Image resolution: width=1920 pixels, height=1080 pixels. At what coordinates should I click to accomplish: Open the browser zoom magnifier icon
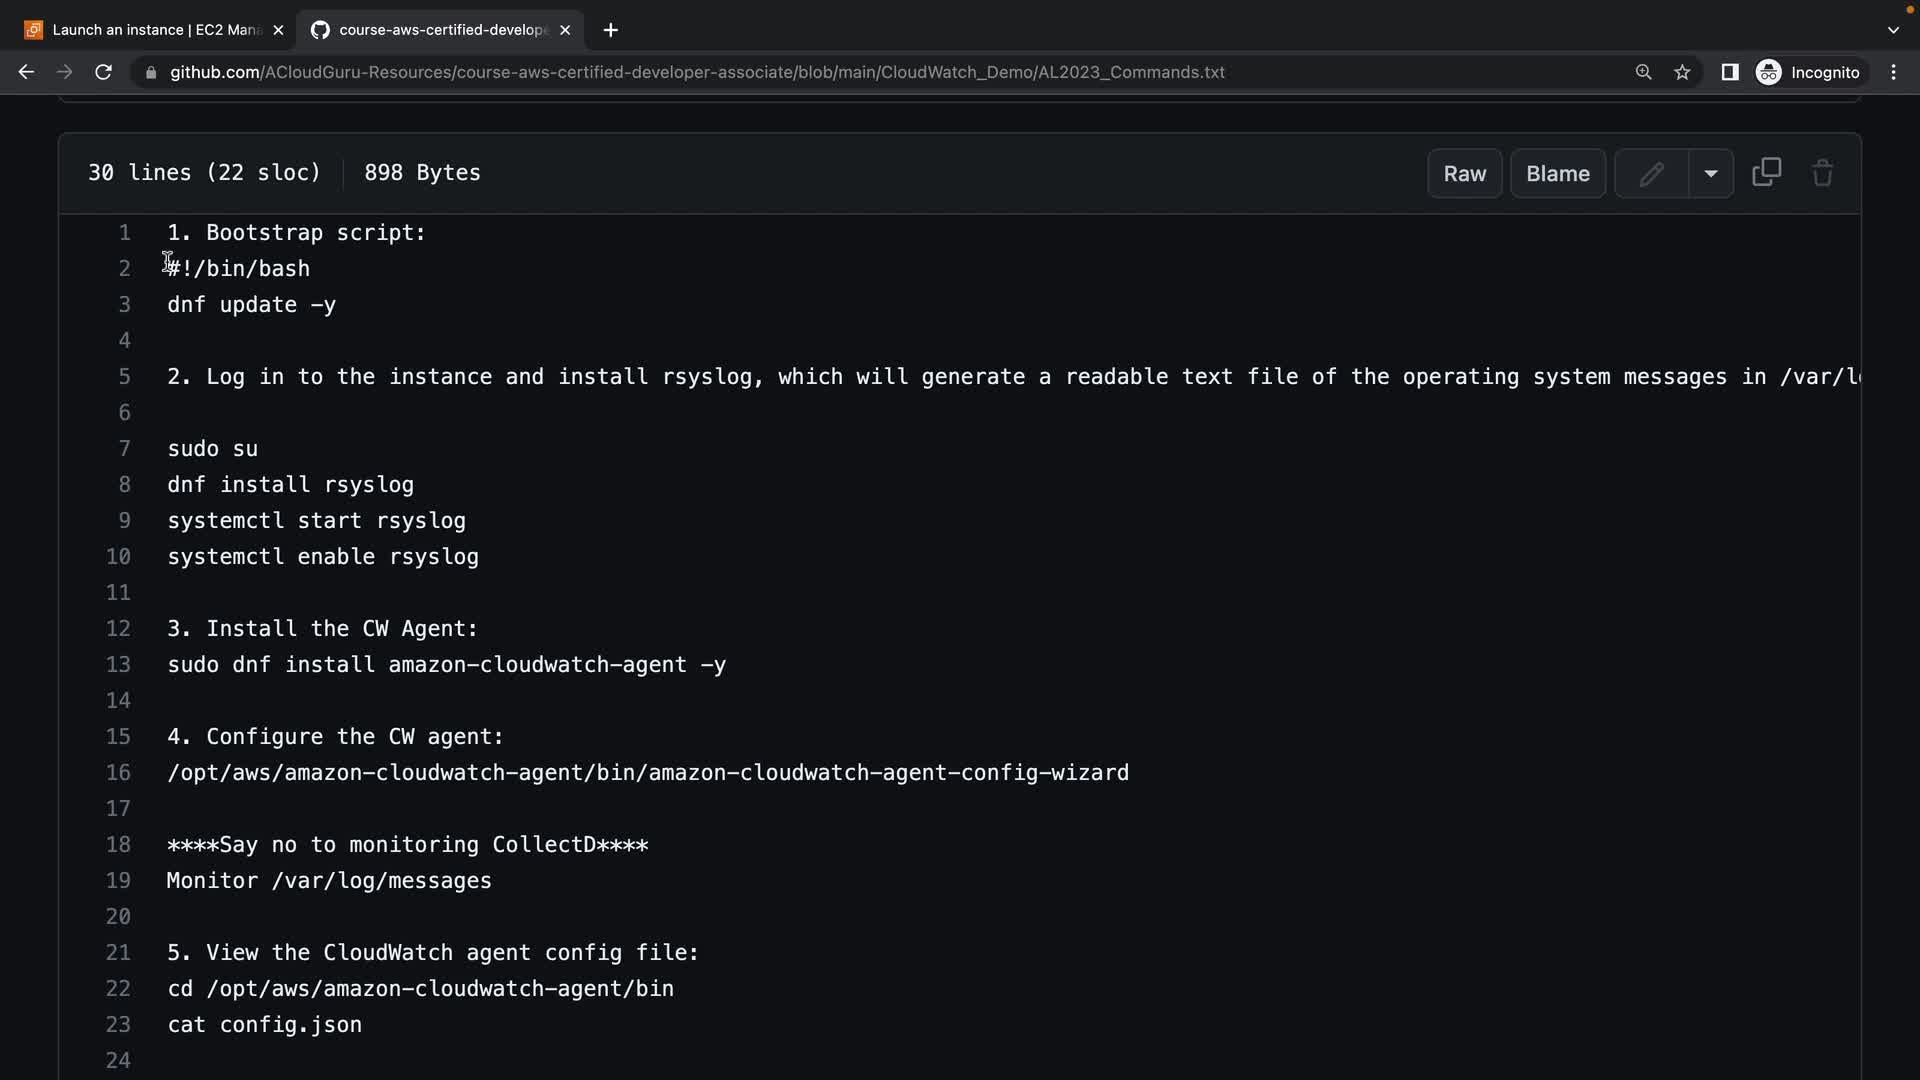click(x=1643, y=72)
